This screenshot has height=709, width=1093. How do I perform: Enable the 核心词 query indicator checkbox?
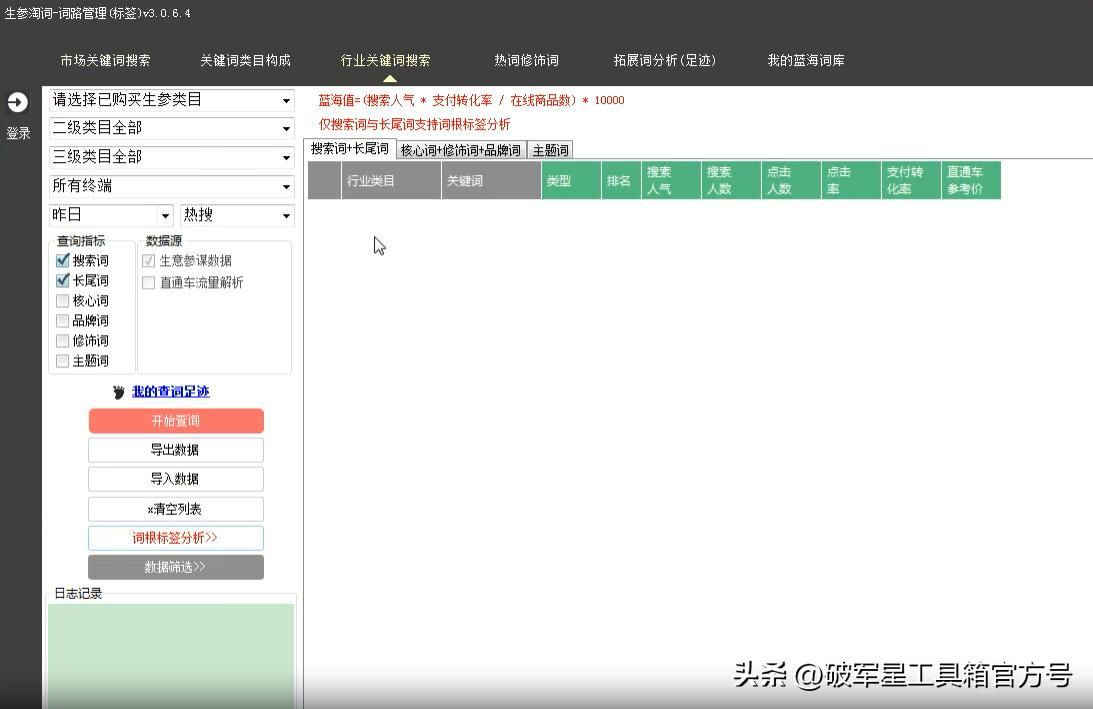click(61, 300)
